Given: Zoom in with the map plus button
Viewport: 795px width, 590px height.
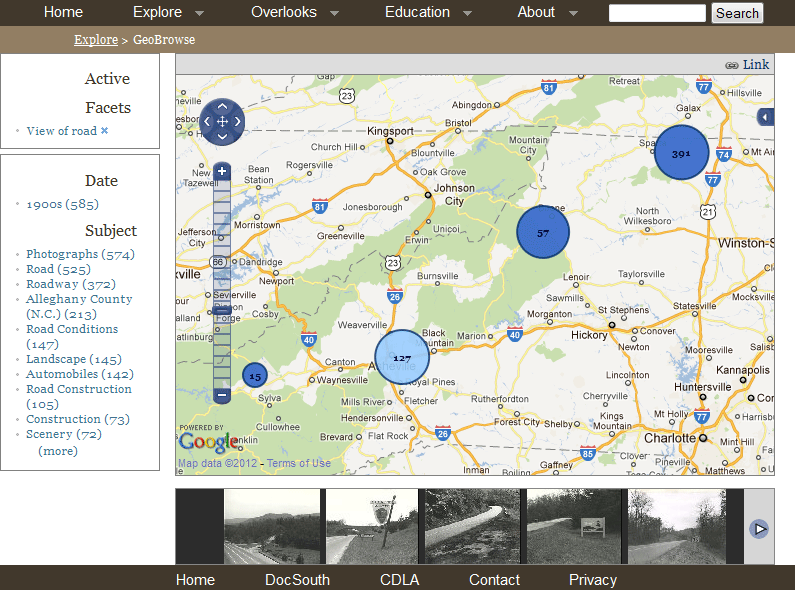Looking at the screenshot, I should click(x=222, y=172).
